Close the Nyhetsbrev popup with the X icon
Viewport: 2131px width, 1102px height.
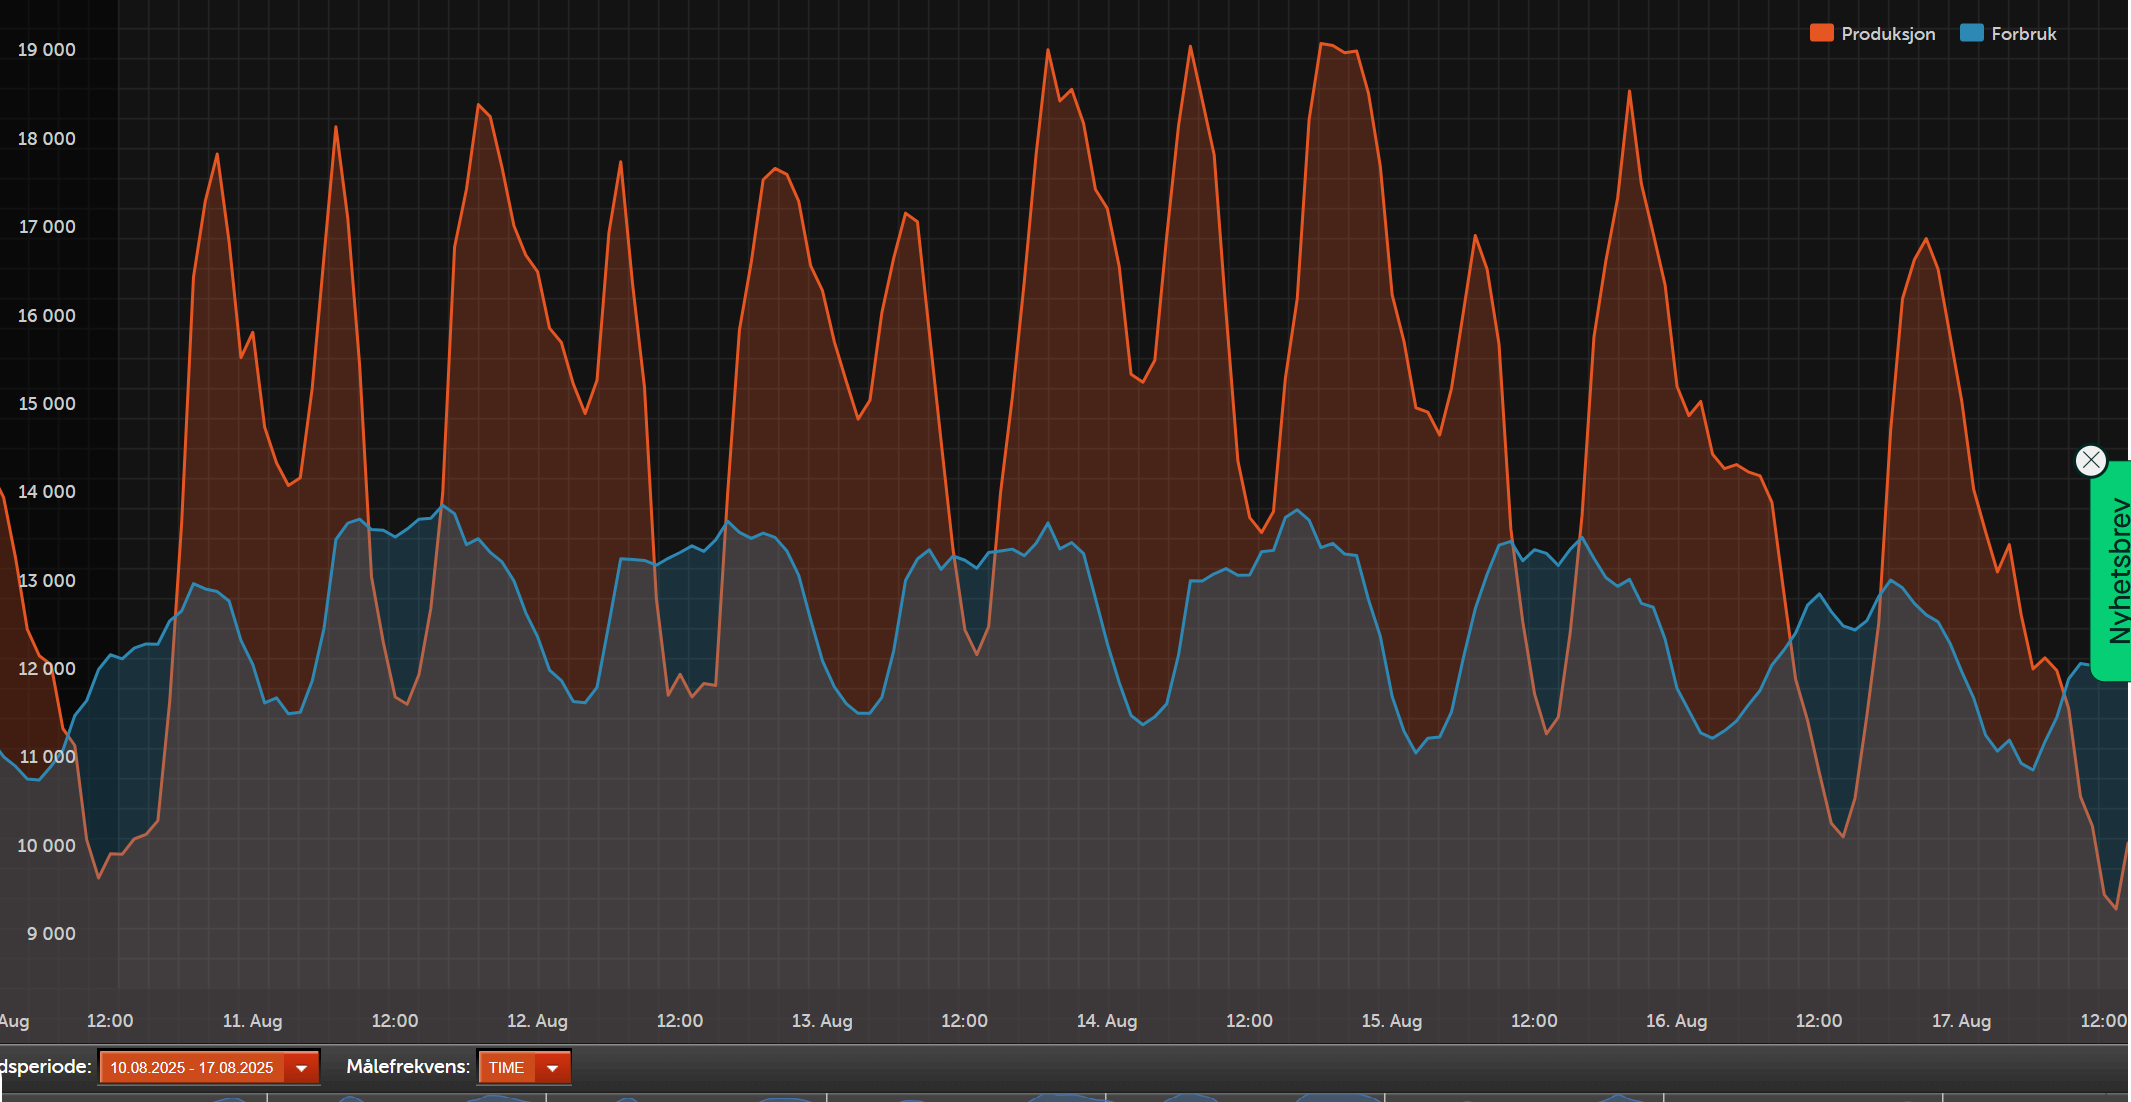[x=2090, y=460]
